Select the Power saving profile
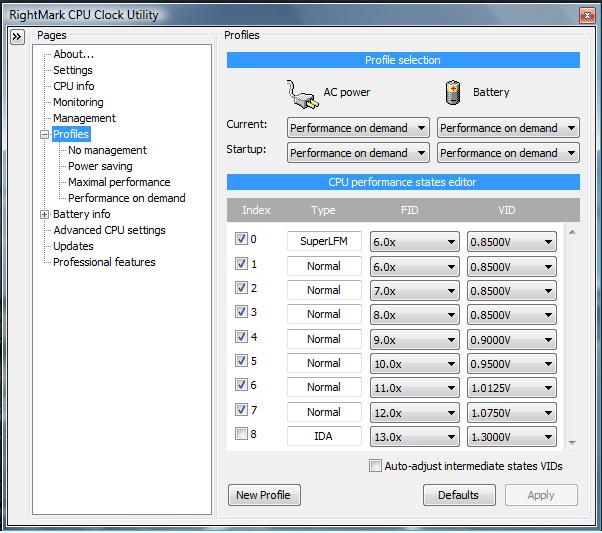Viewport: 602px width, 533px height. (x=100, y=166)
